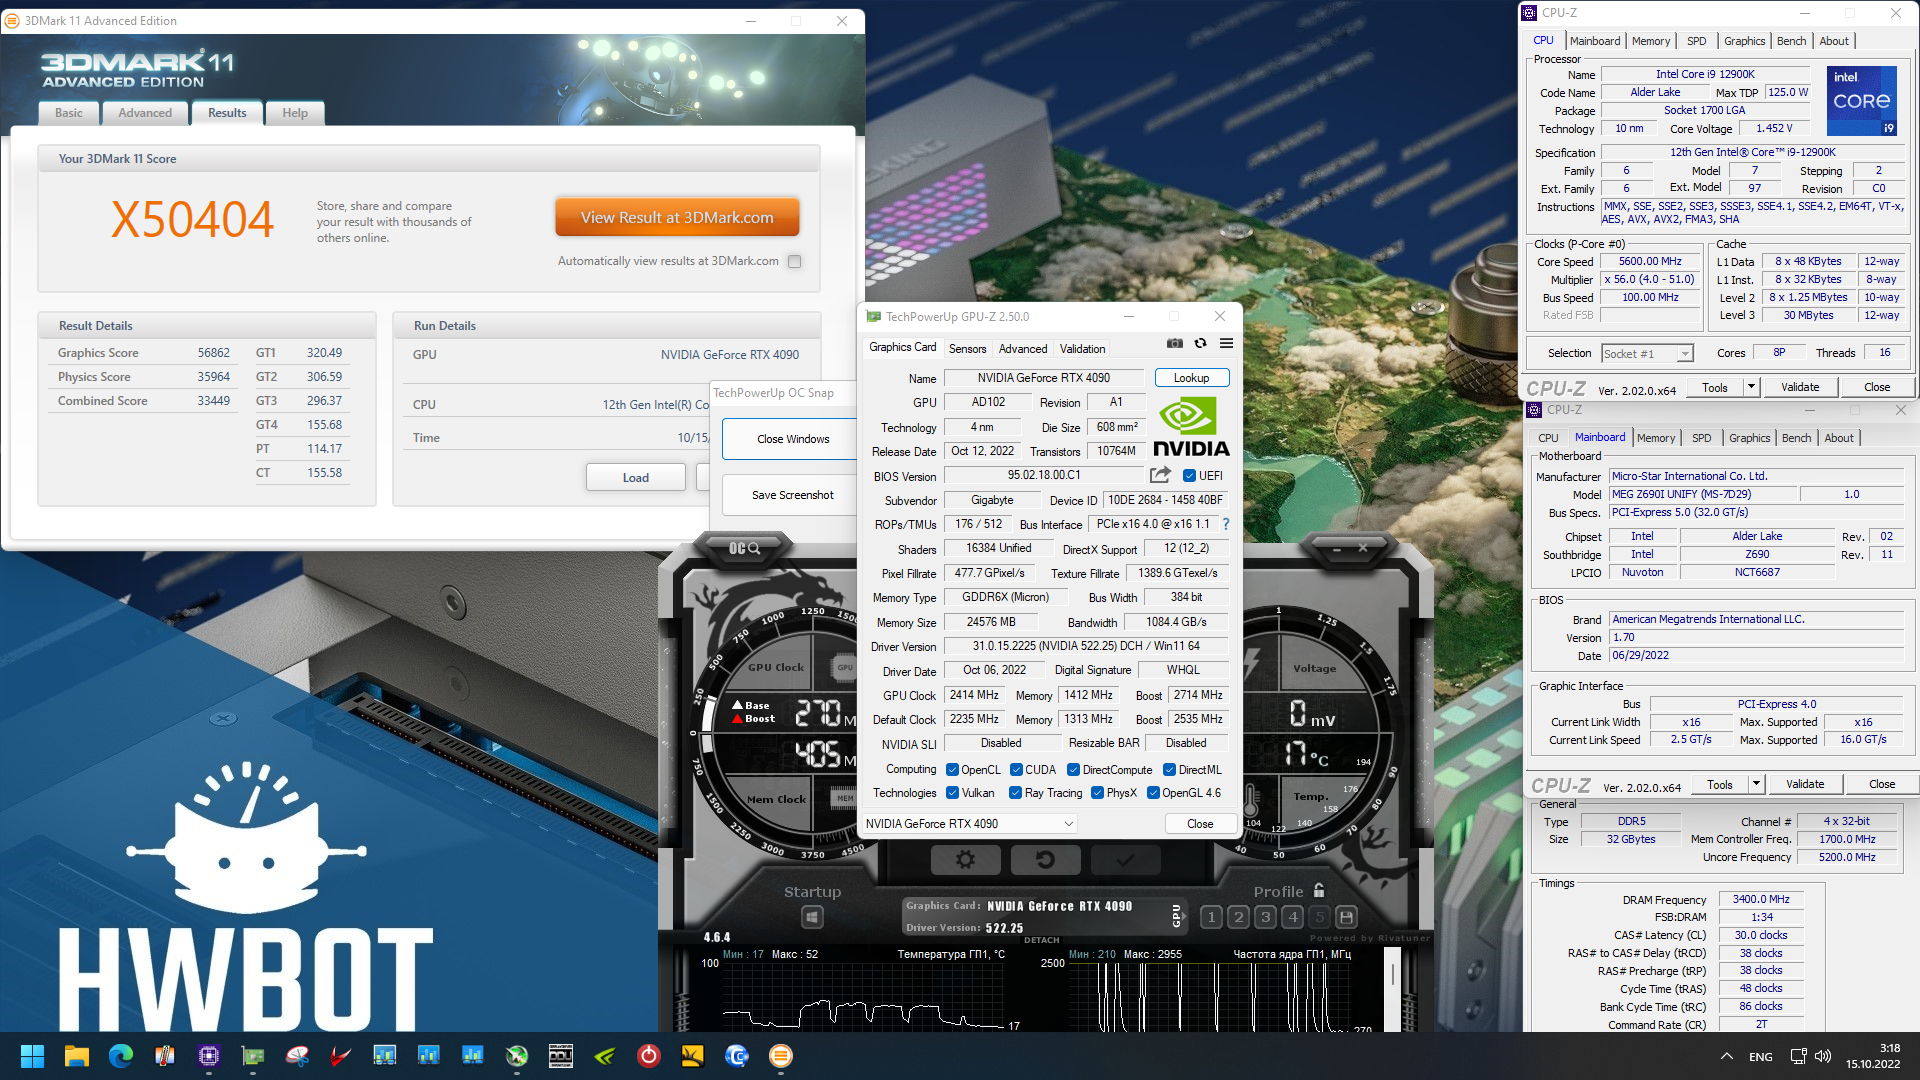Click the DETACH label in Afterburner

tap(1041, 940)
